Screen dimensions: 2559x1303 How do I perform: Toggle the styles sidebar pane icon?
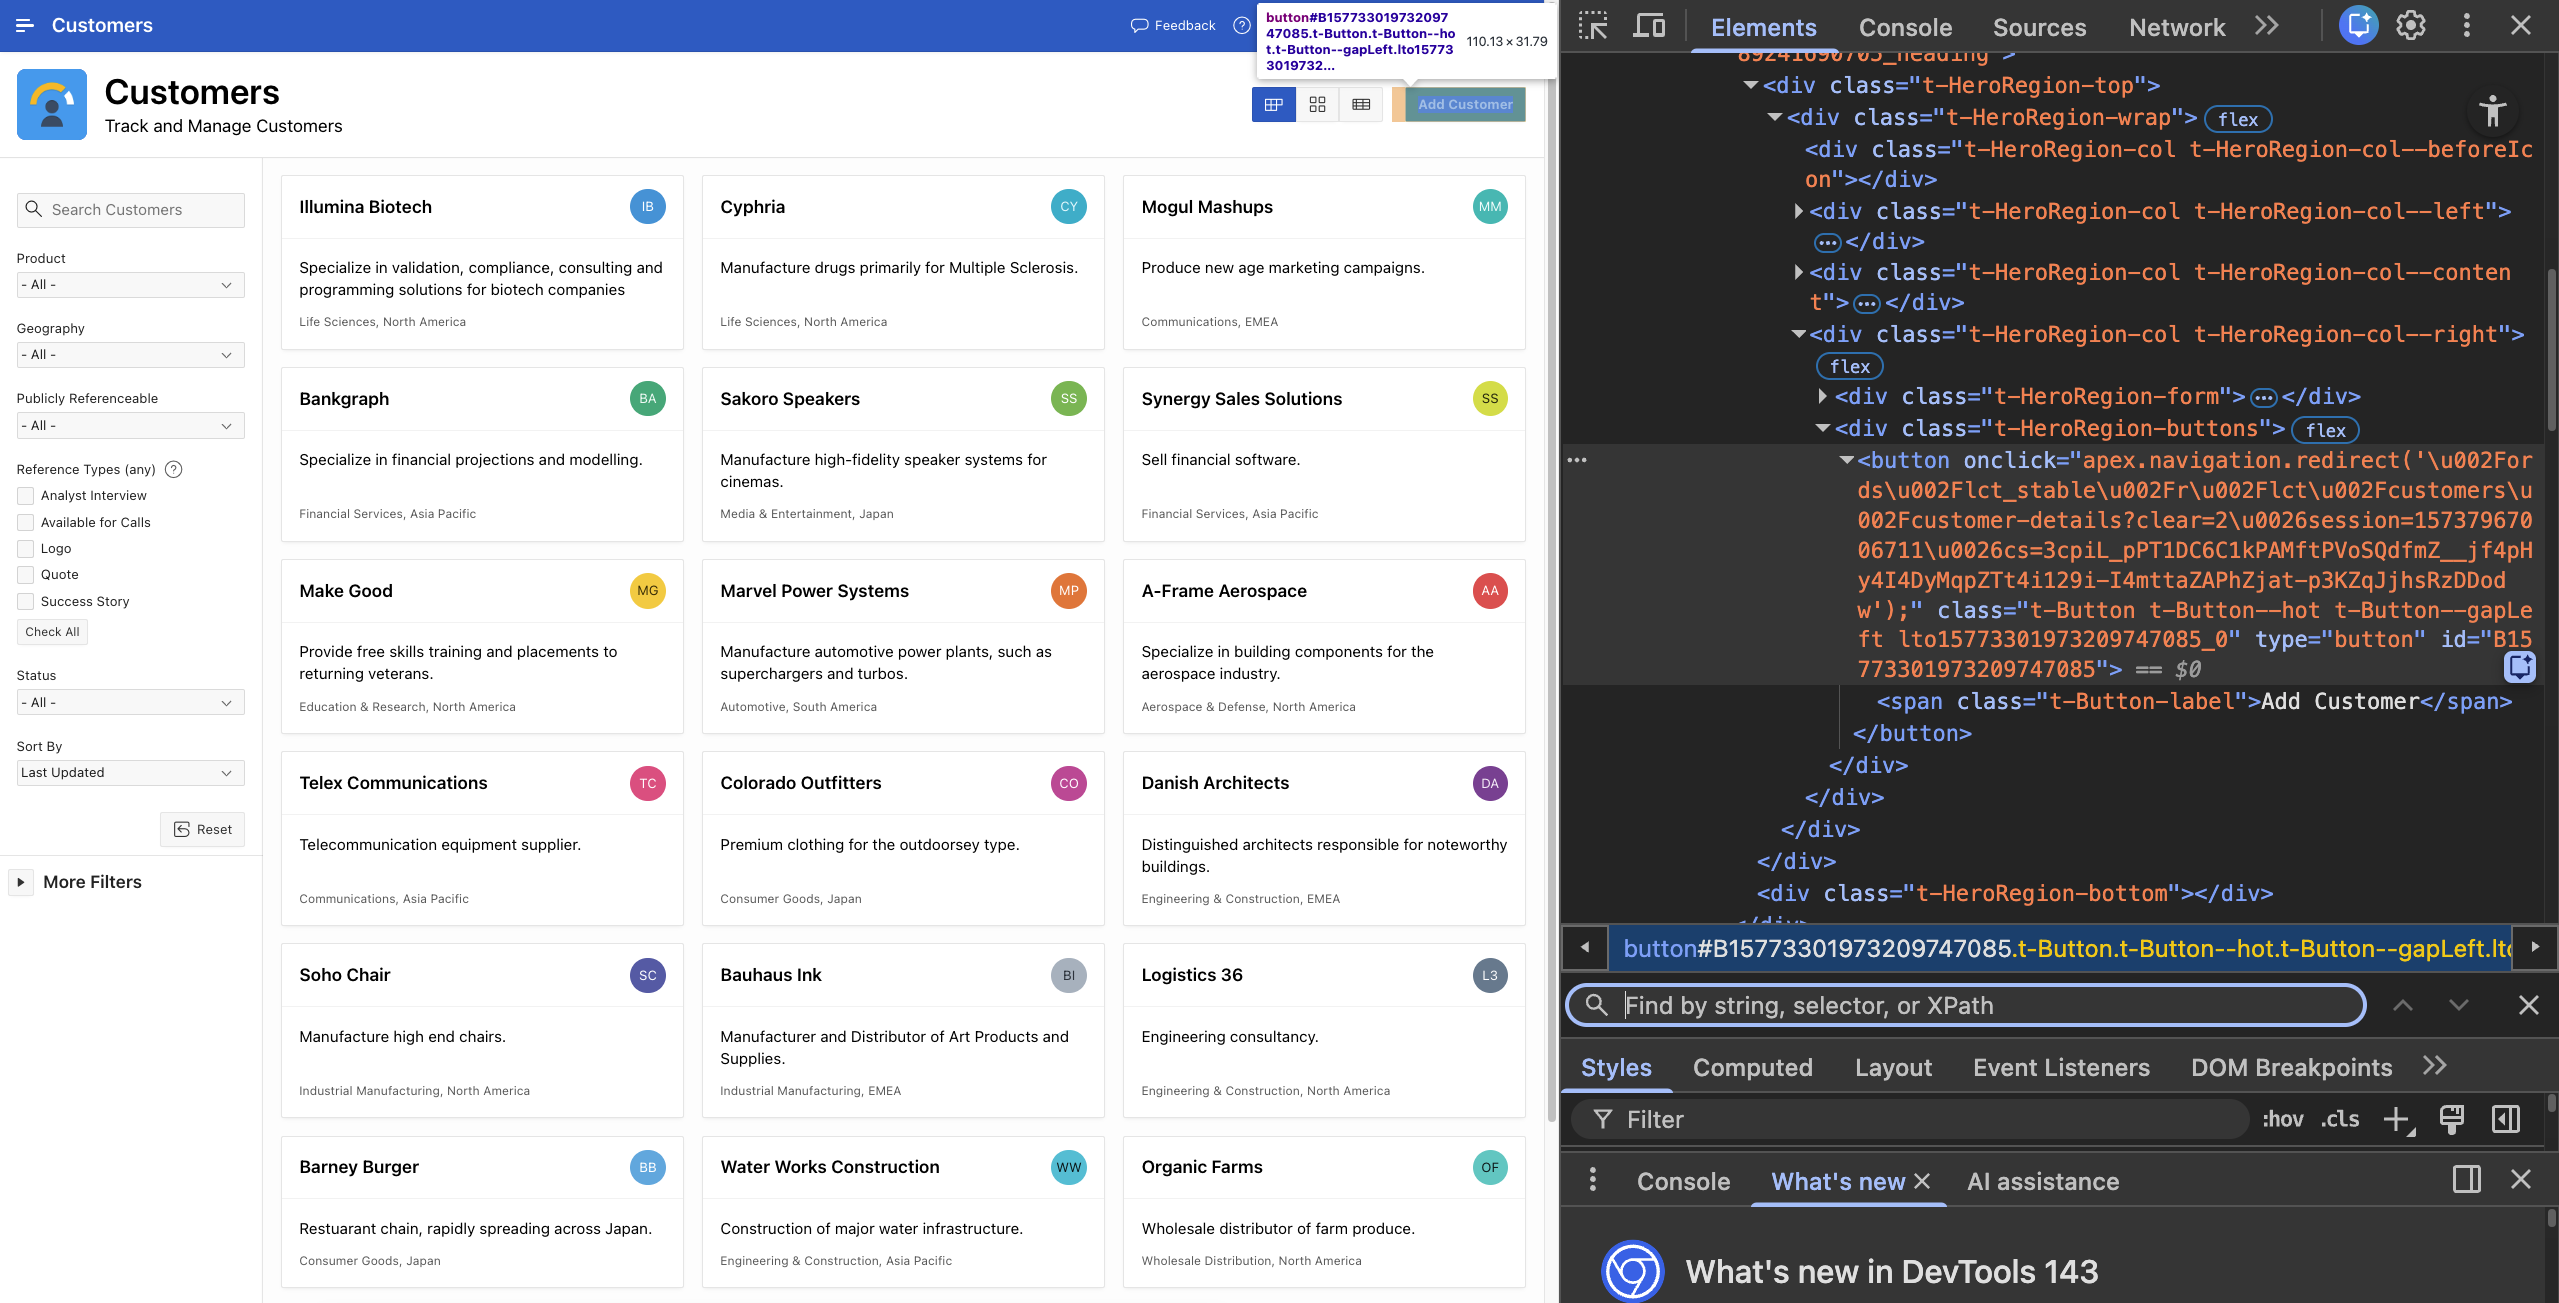2505,1119
